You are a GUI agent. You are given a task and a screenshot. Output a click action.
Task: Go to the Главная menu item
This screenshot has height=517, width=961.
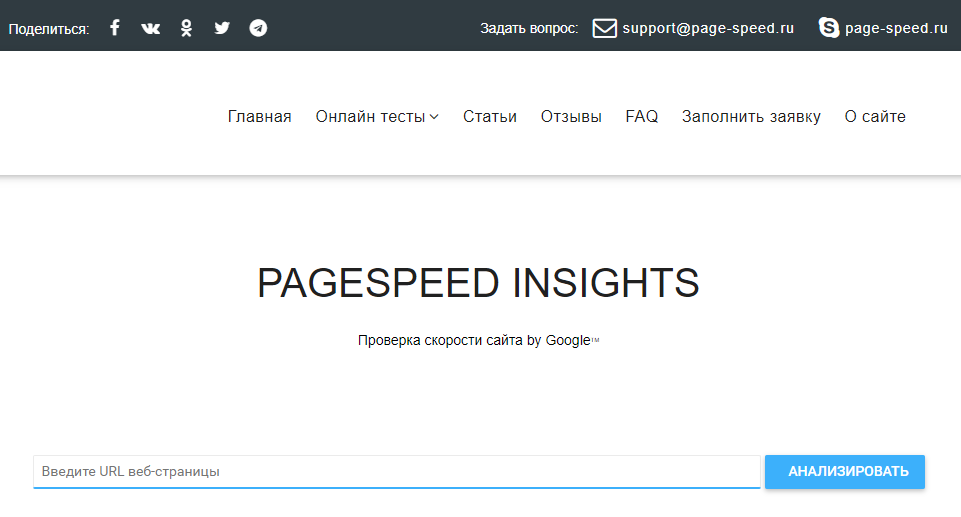pyautogui.click(x=259, y=116)
